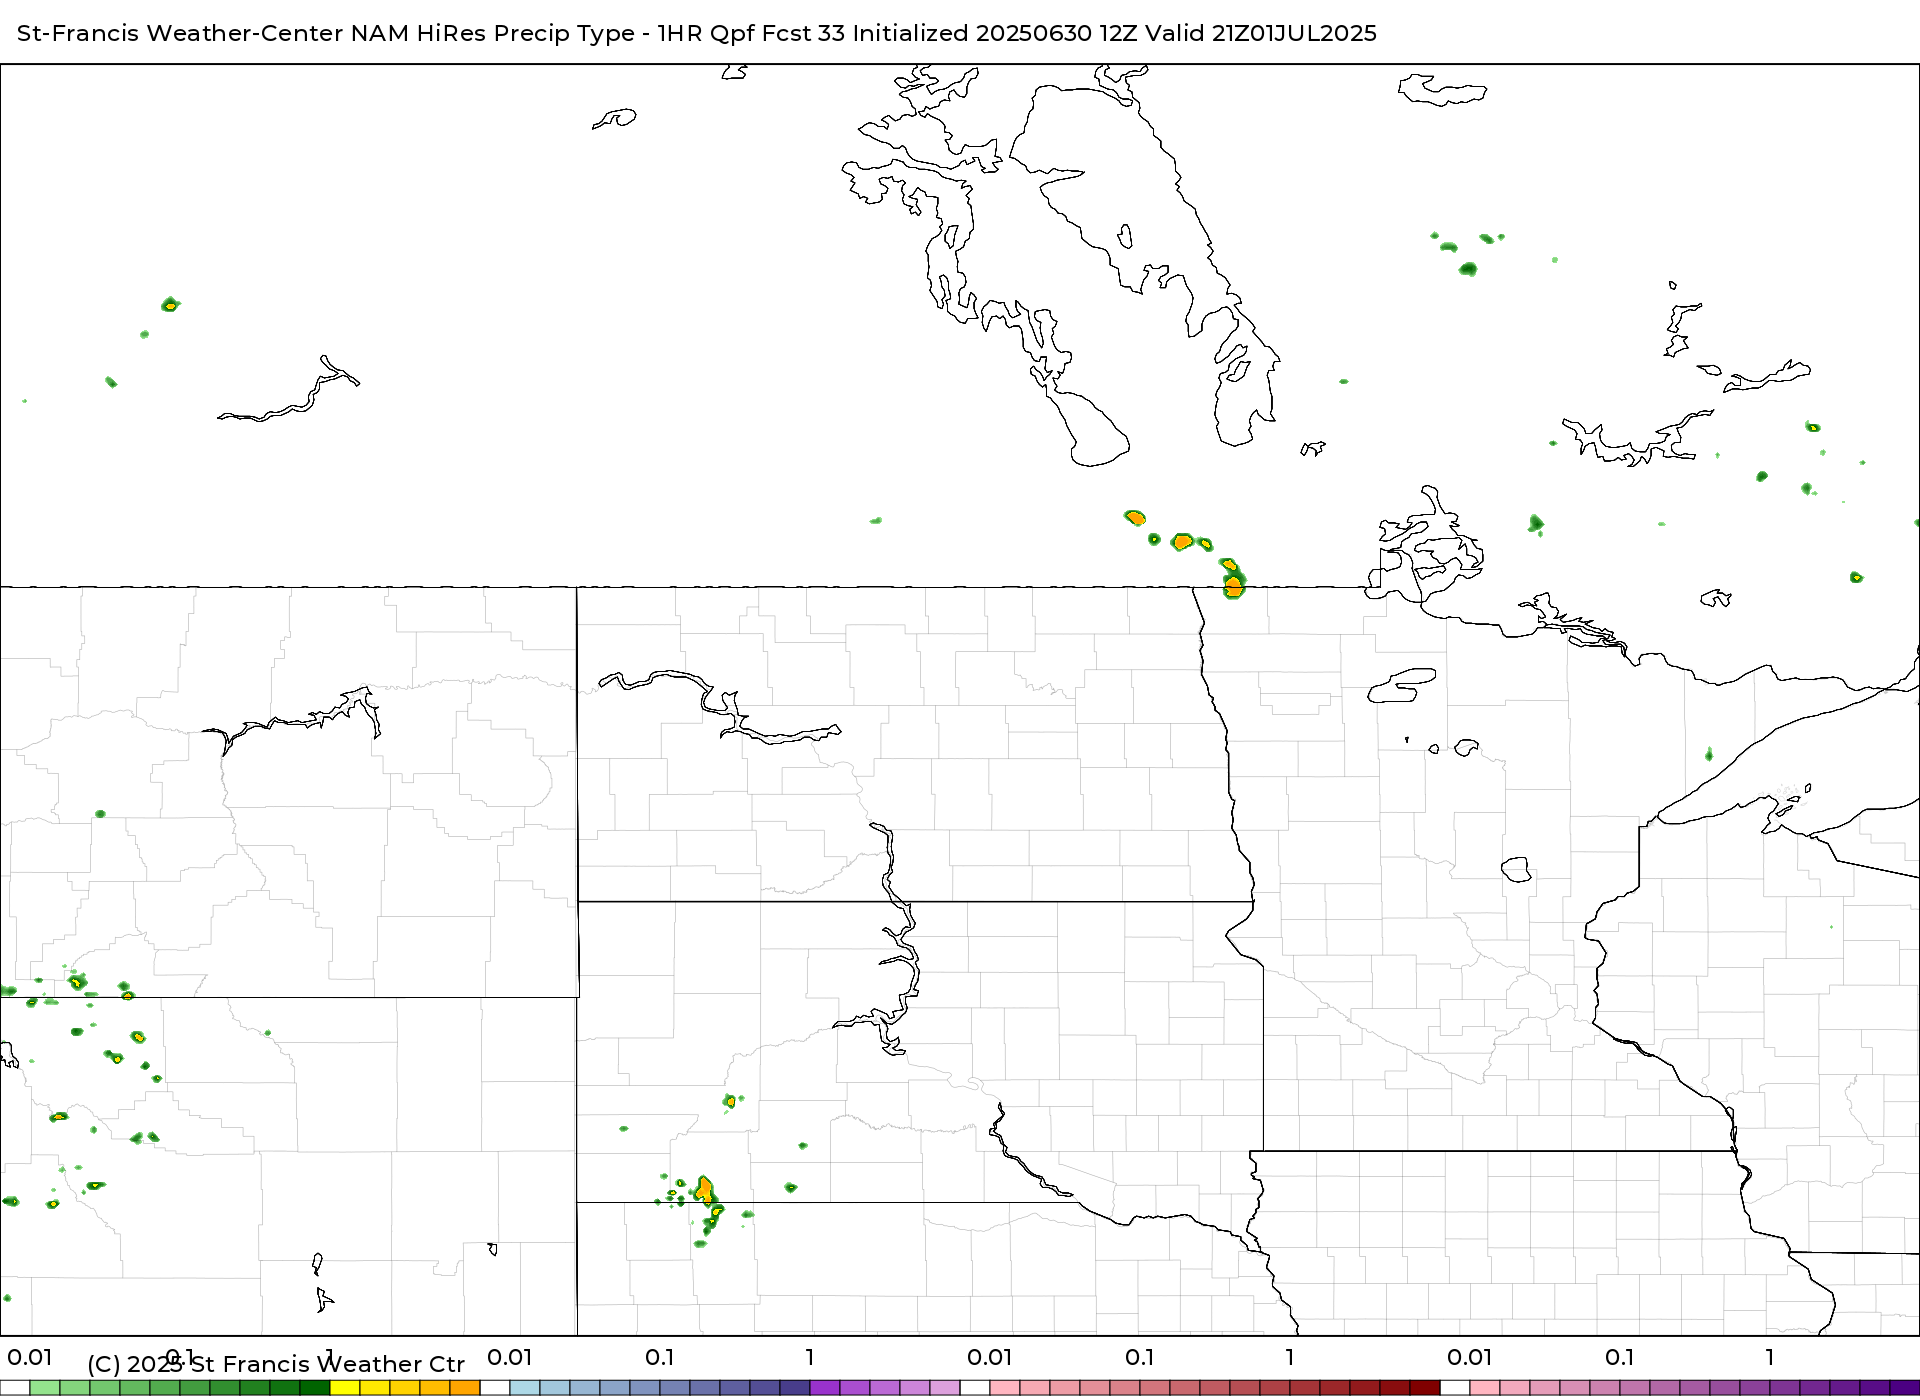Click the 0.01 label above the red scale
Viewport: 1920px width, 1400px height.
click(x=990, y=1358)
